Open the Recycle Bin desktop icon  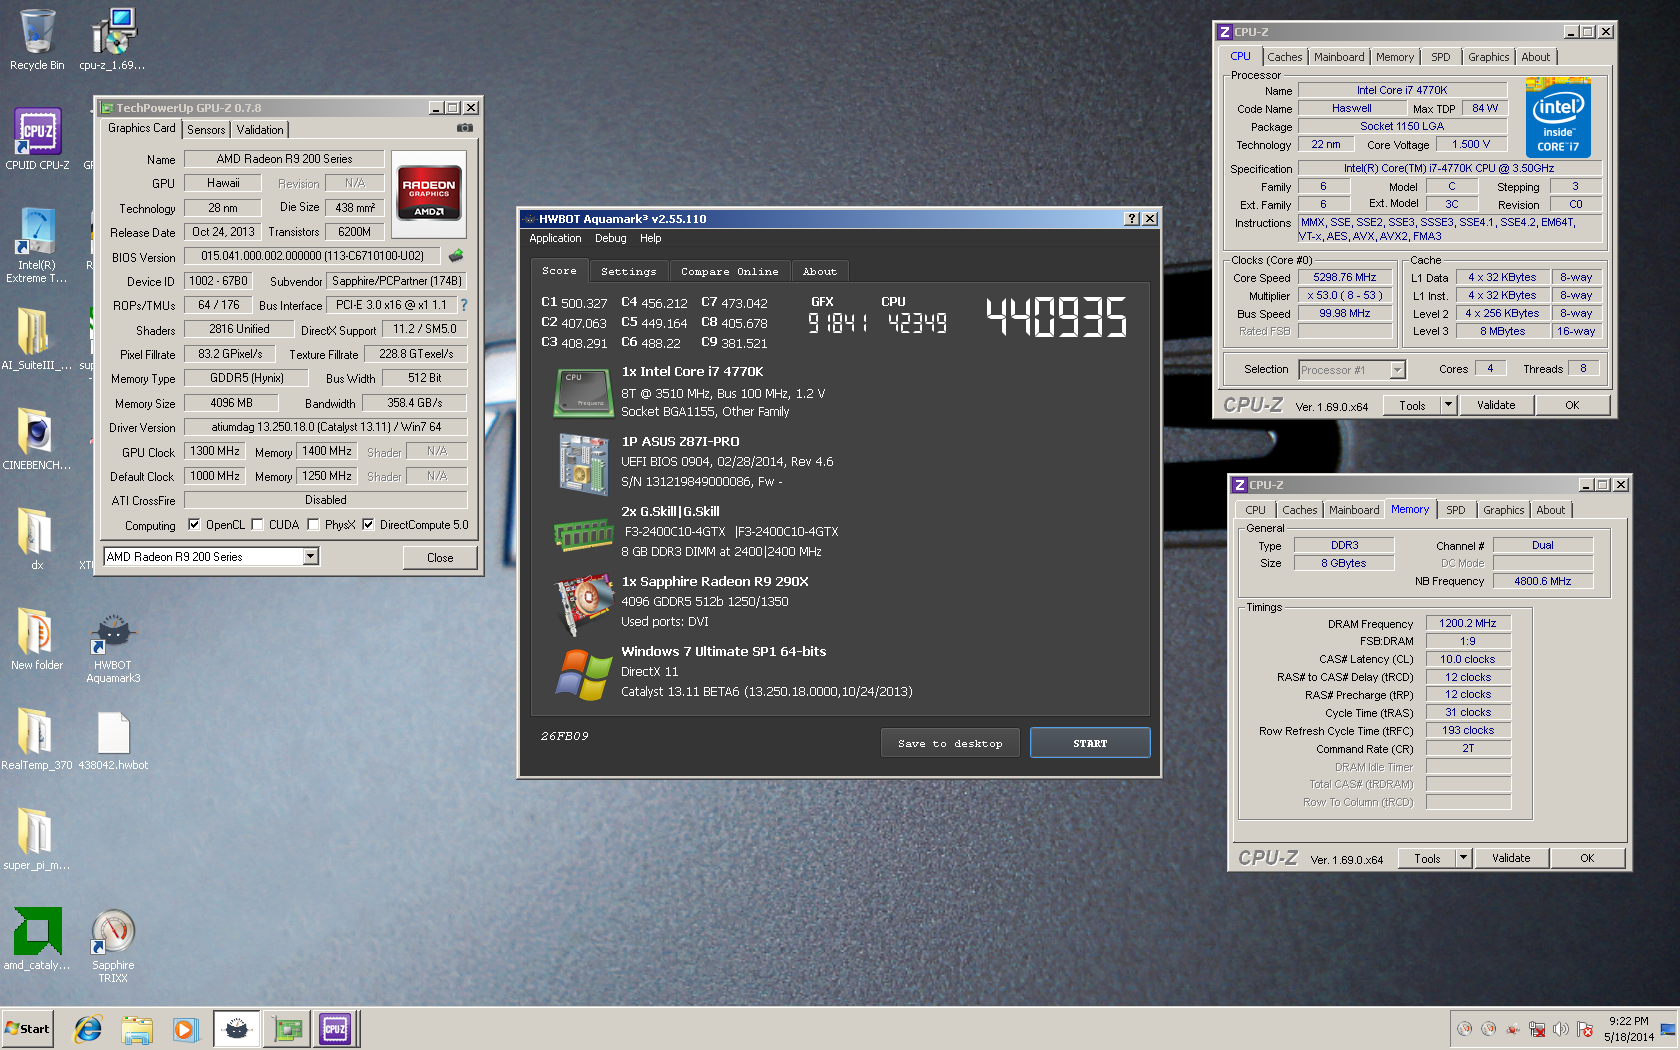[x=37, y=40]
